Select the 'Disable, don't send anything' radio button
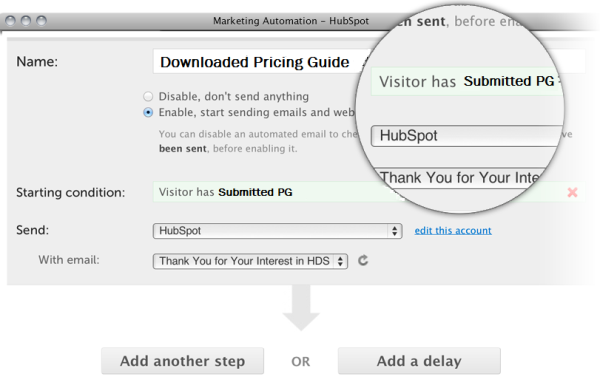Screen dimensions: 600x388 click(148, 96)
